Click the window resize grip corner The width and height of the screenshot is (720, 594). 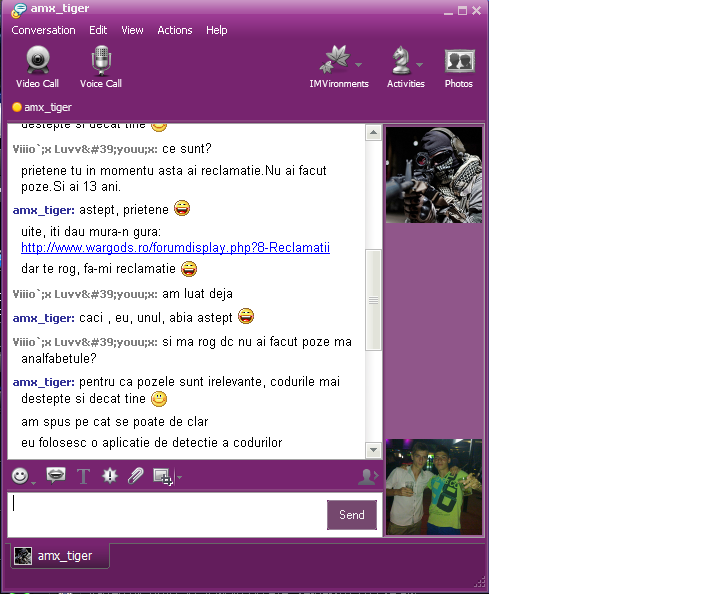click(480, 582)
